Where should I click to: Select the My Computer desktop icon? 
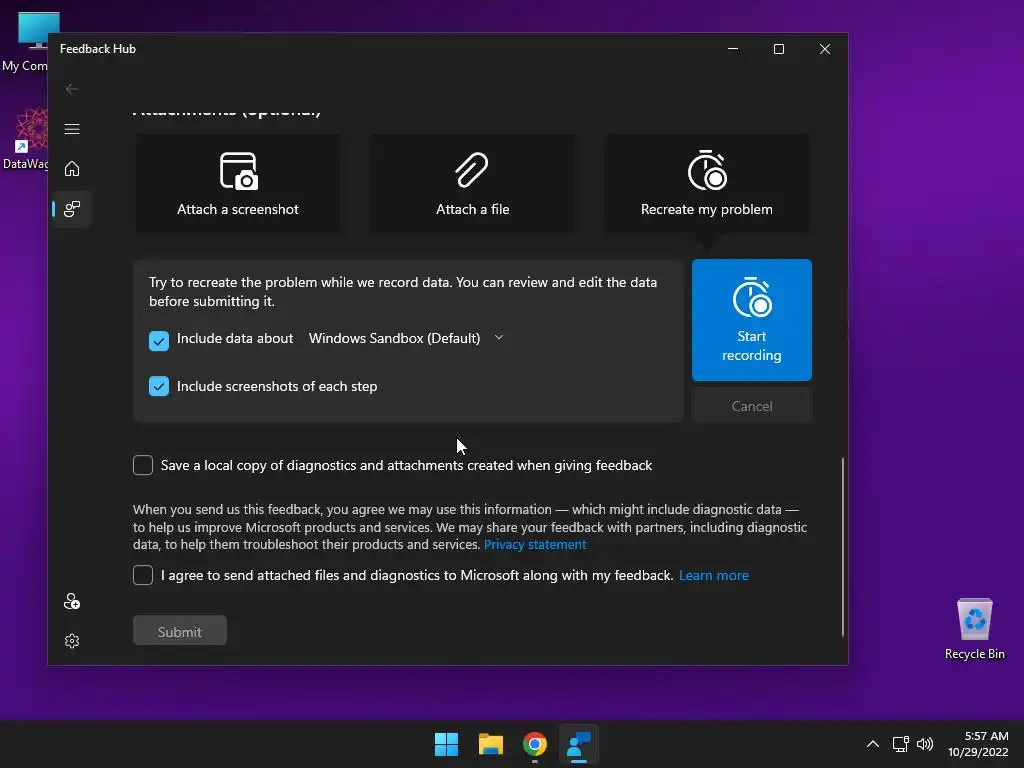pyautogui.click(x=25, y=42)
